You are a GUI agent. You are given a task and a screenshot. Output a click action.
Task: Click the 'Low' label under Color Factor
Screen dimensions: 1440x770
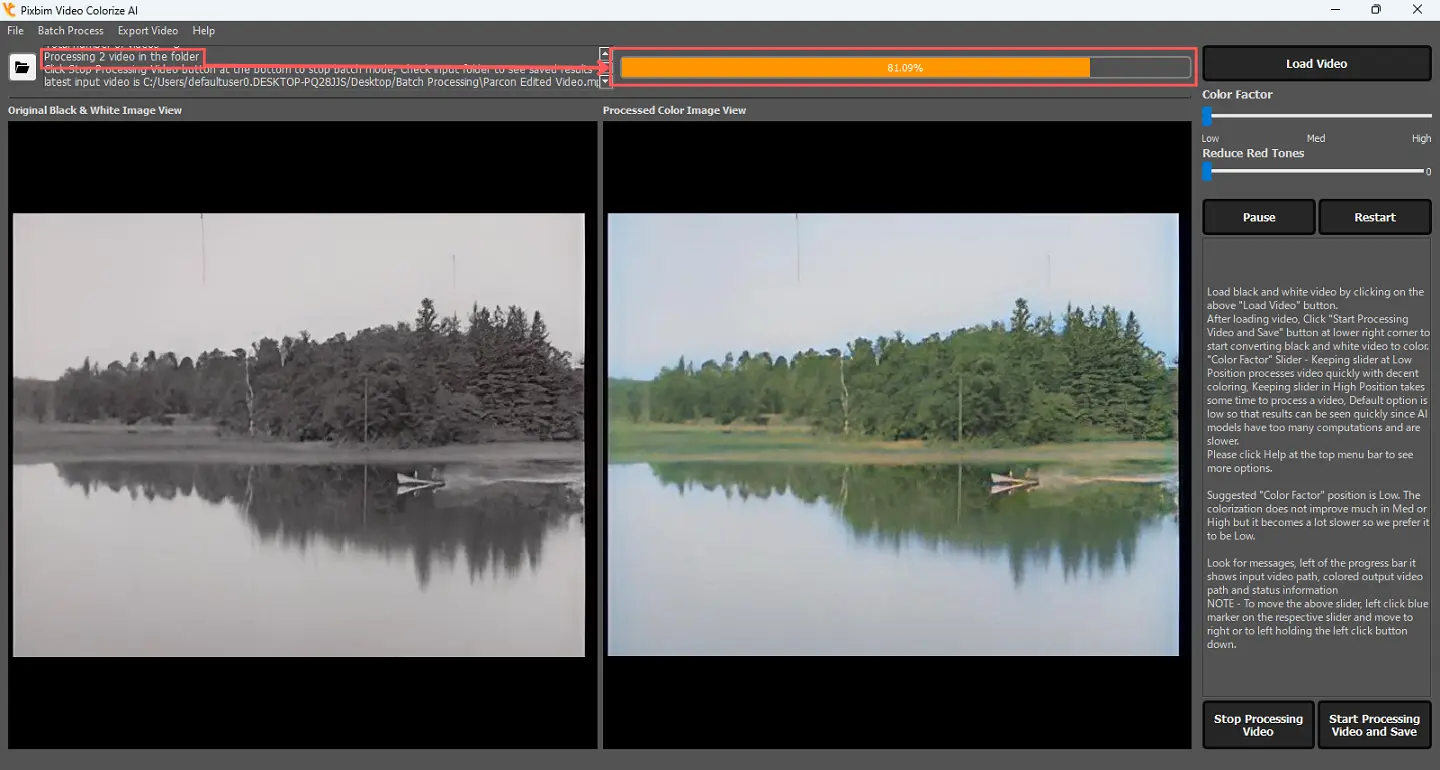click(1210, 139)
